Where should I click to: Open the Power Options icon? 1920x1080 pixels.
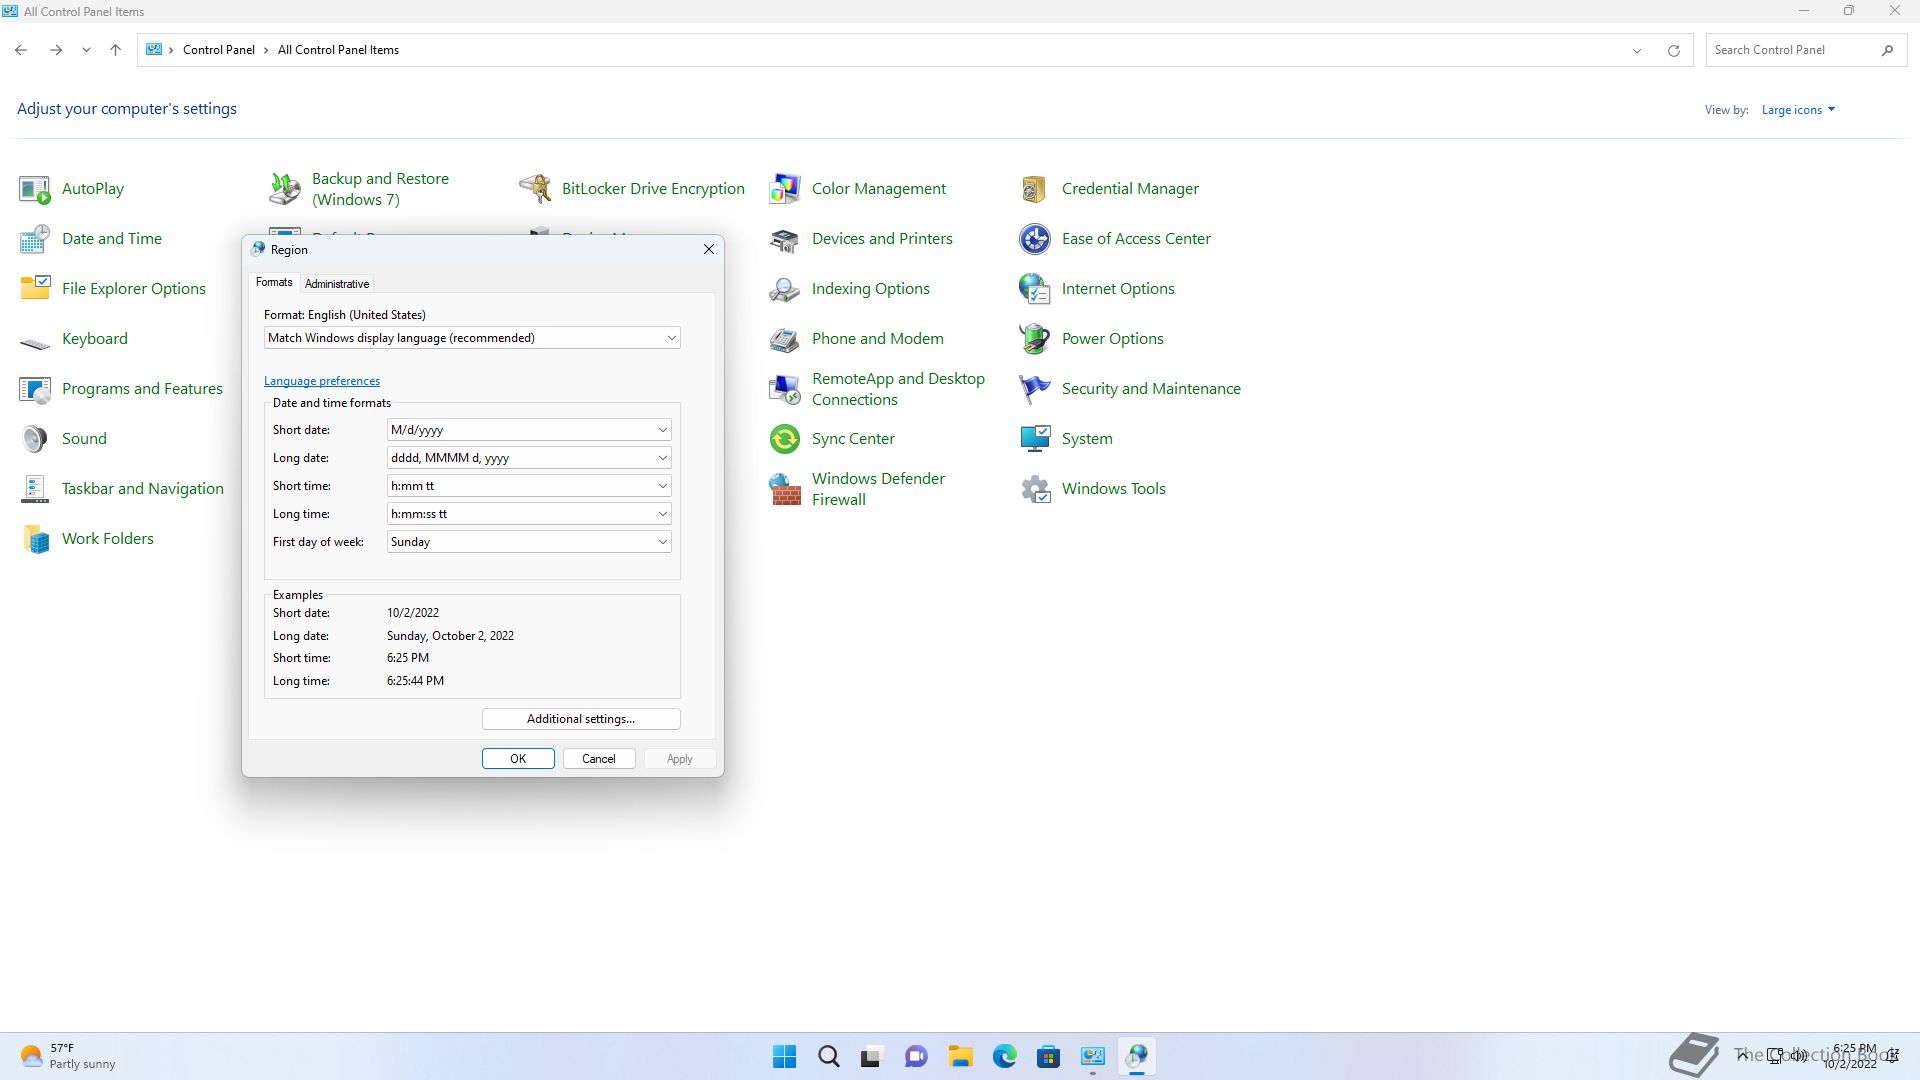[x=1035, y=339]
